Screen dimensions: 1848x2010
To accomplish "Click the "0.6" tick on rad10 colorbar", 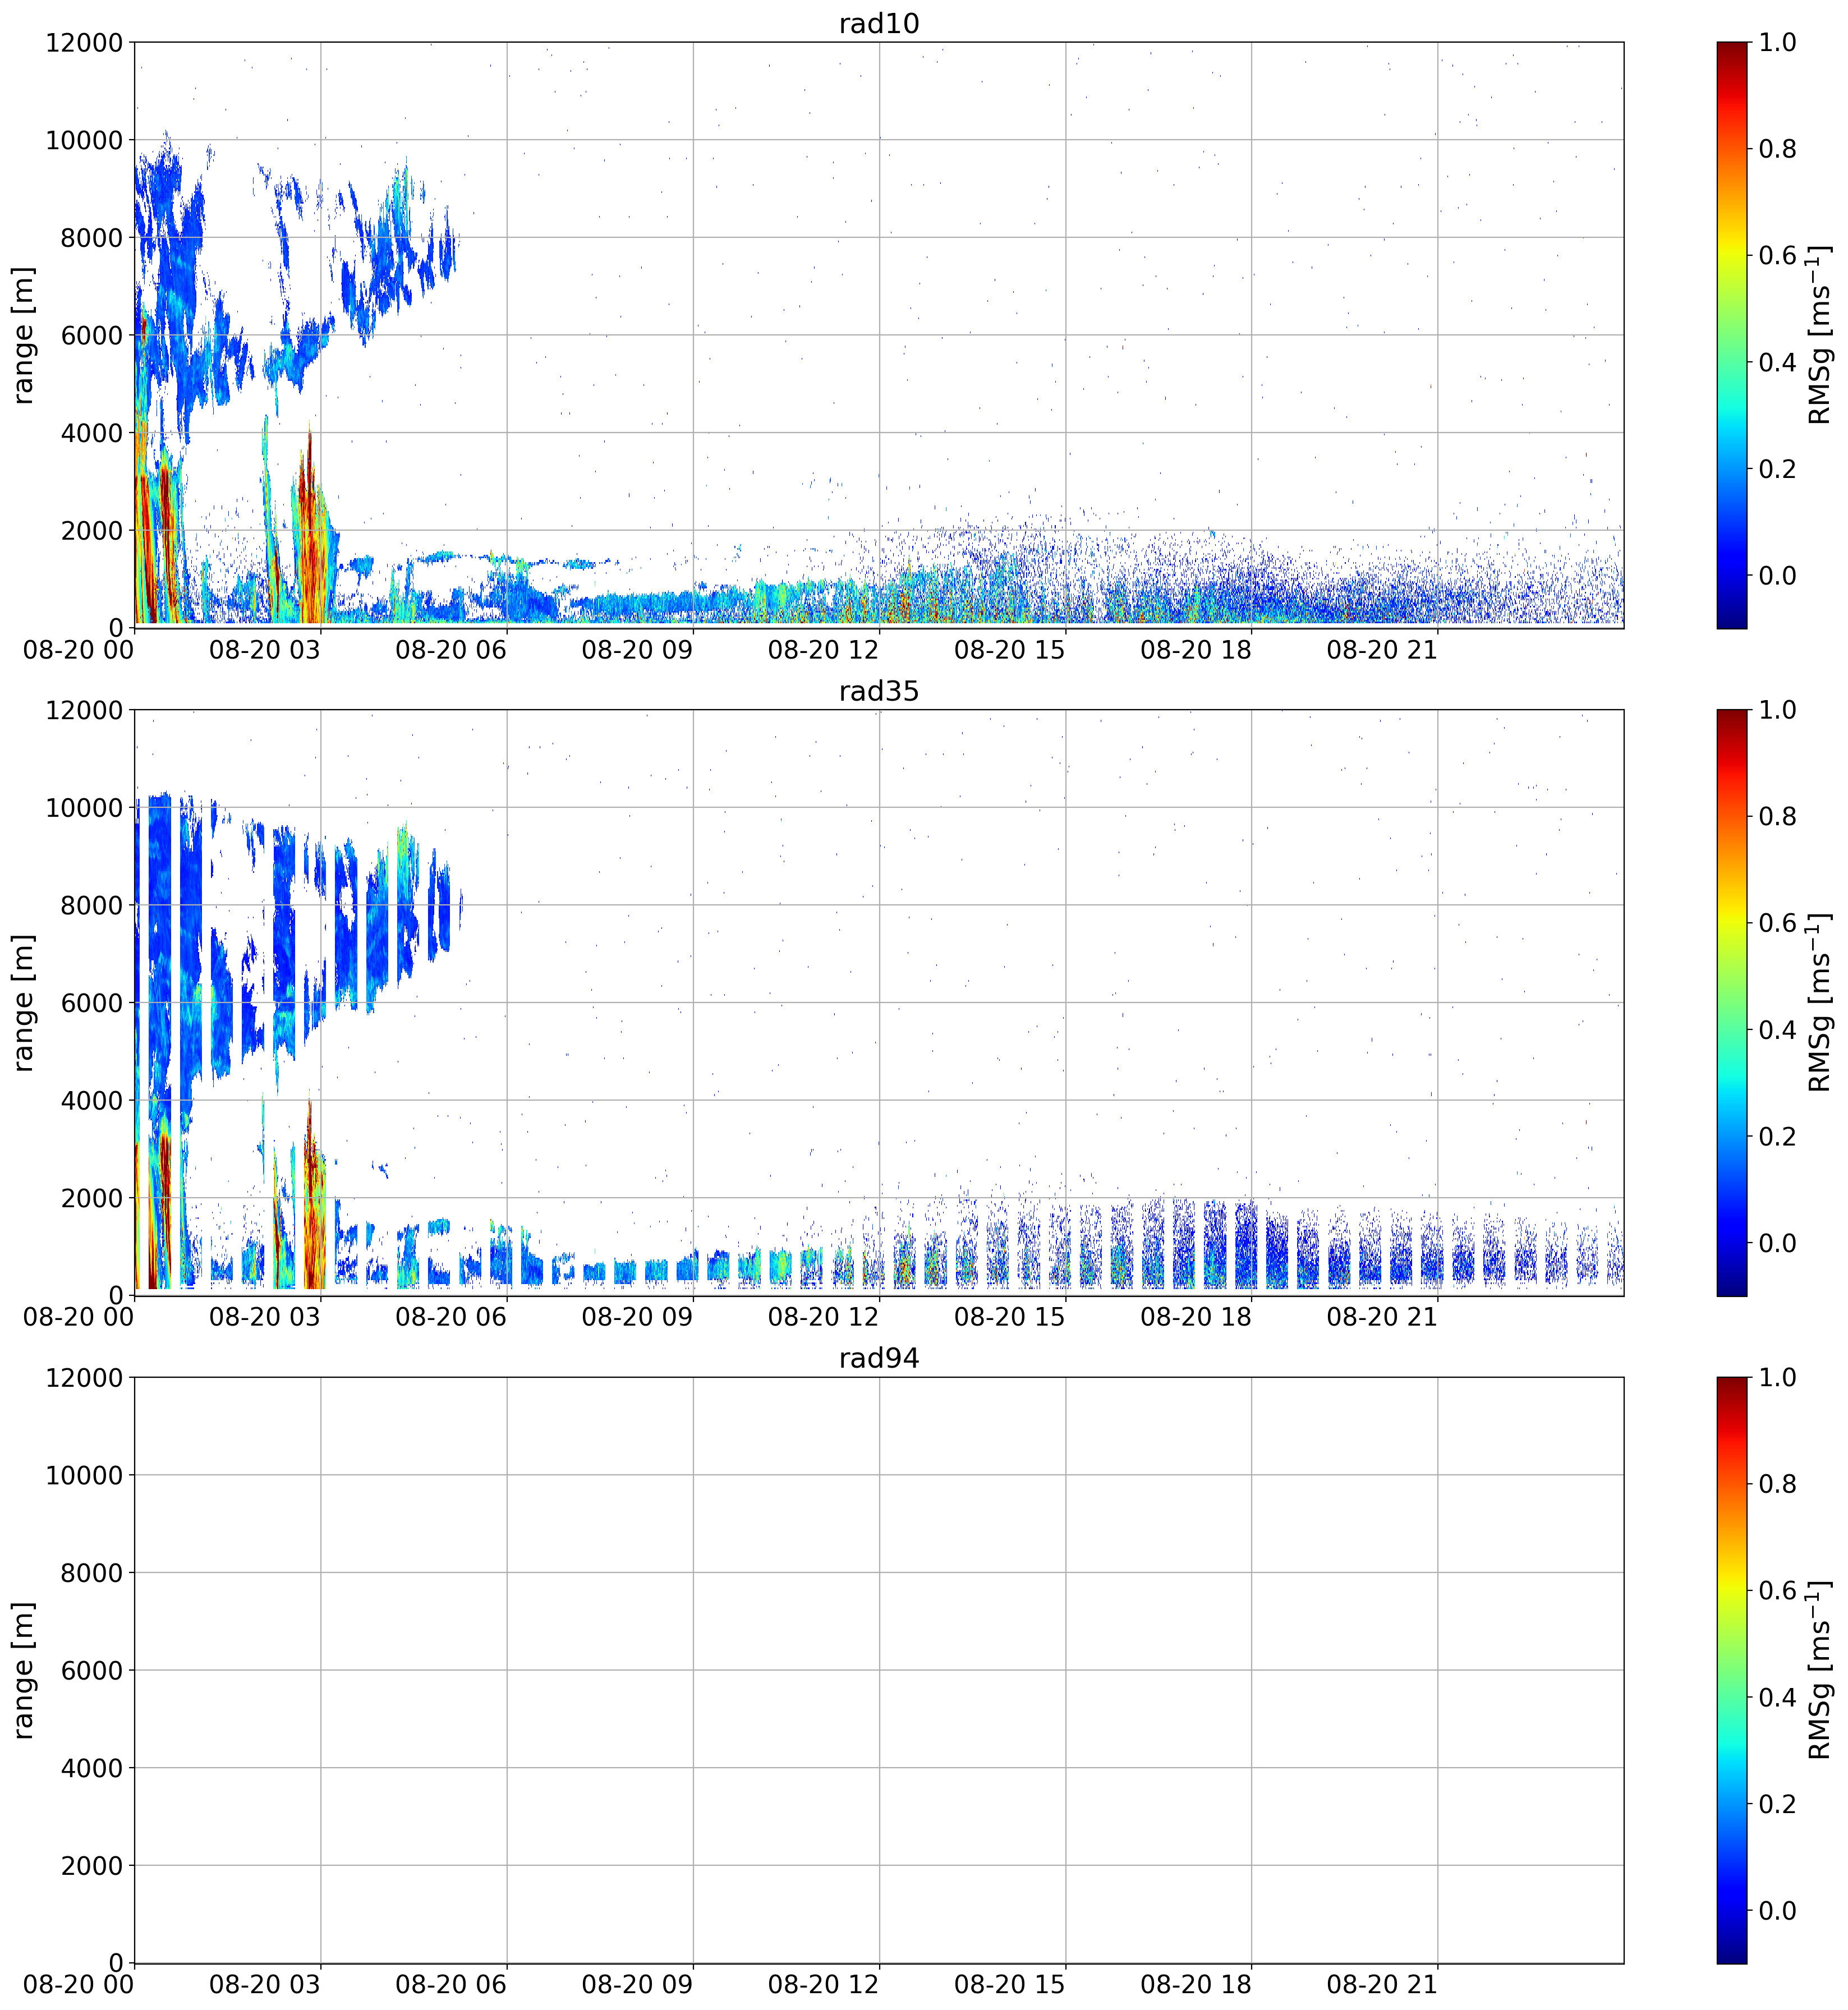I will tap(1778, 256).
